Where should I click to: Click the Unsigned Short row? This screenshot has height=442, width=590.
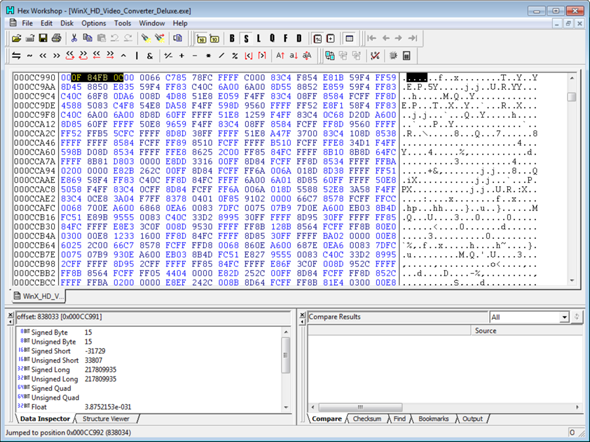tap(150, 360)
